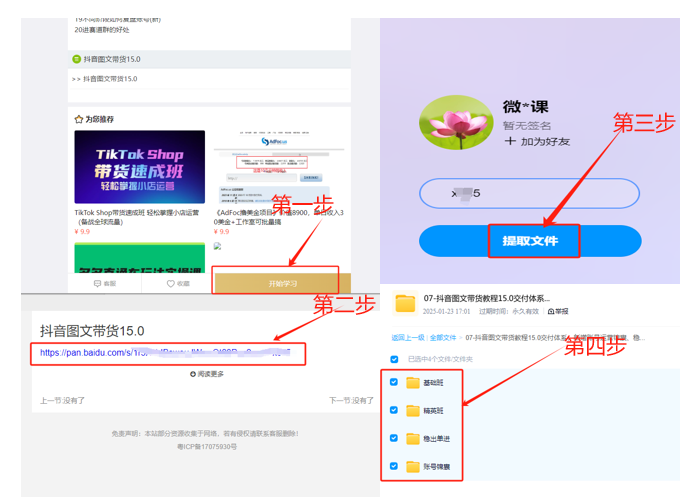This screenshot has height=497, width=693.
Task: Open the pan.baidu.com share link
Action: point(166,353)
